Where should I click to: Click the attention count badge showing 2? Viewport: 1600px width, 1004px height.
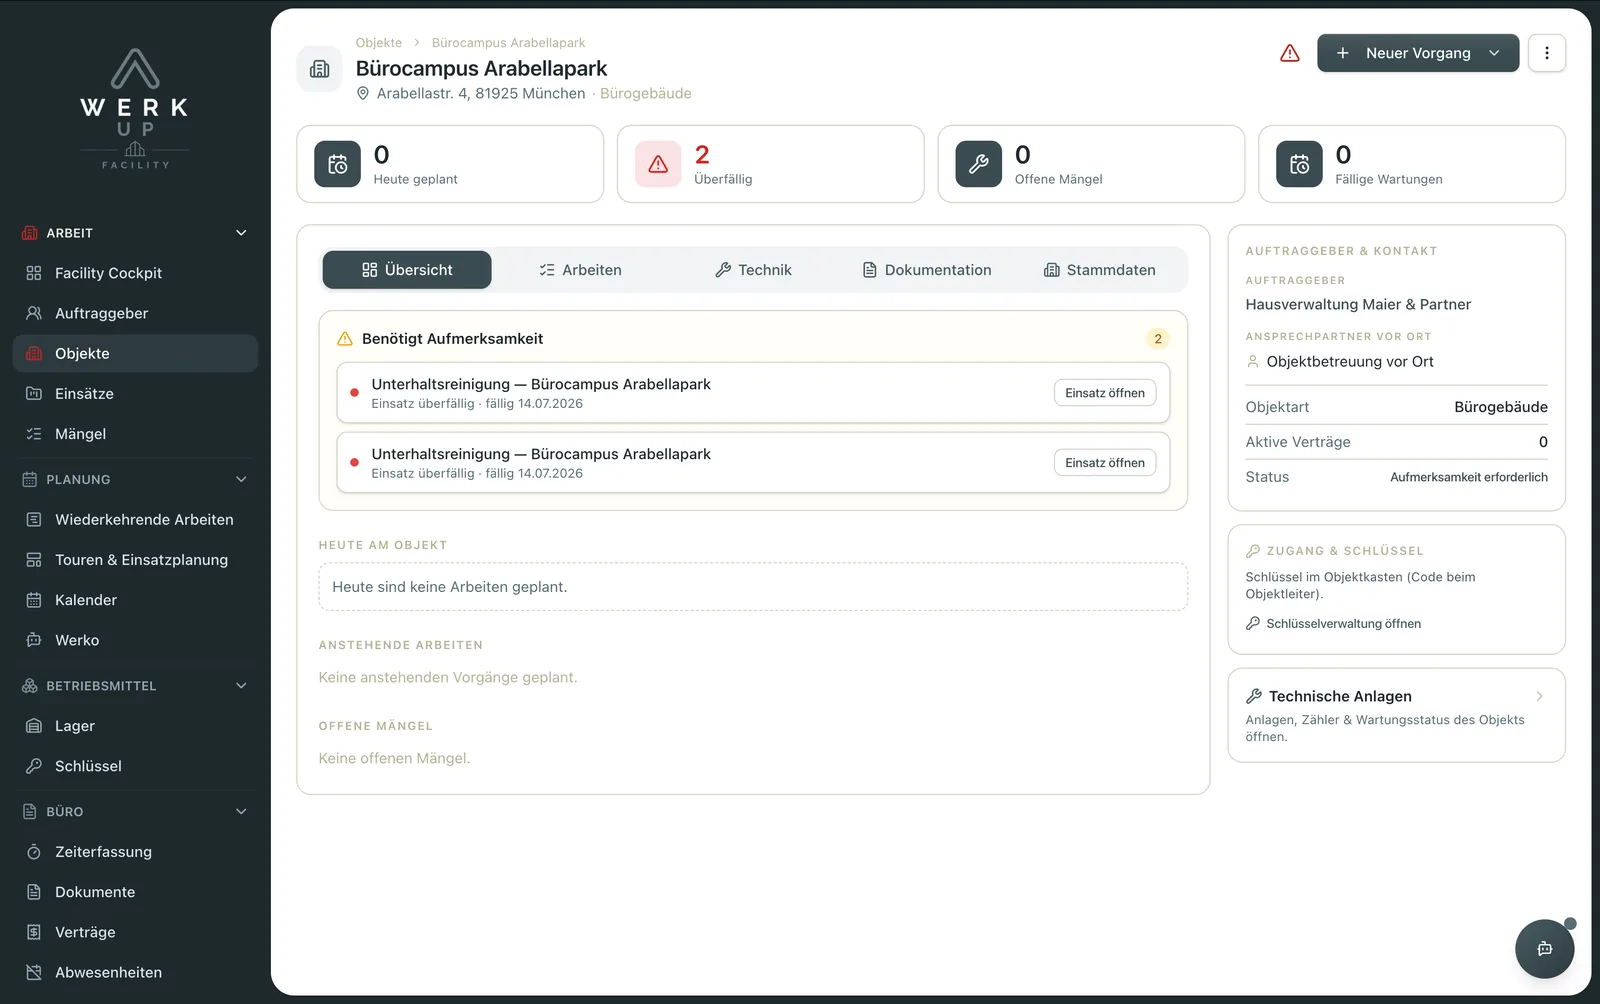1158,339
